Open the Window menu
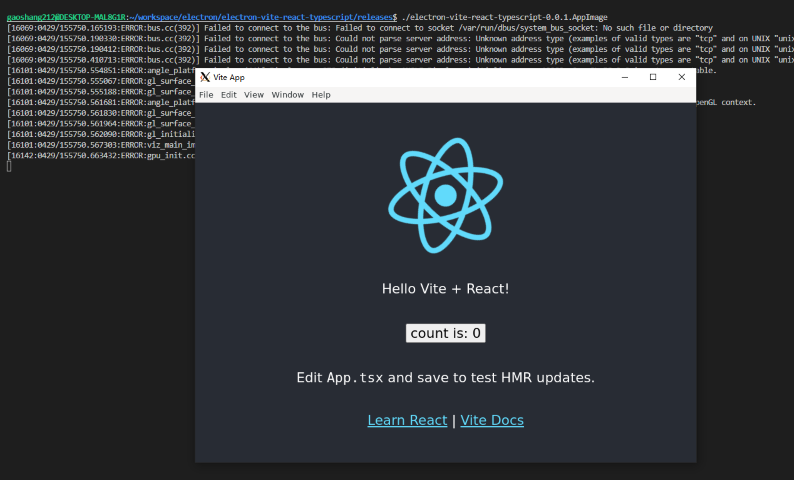794x480 pixels. tap(288, 95)
